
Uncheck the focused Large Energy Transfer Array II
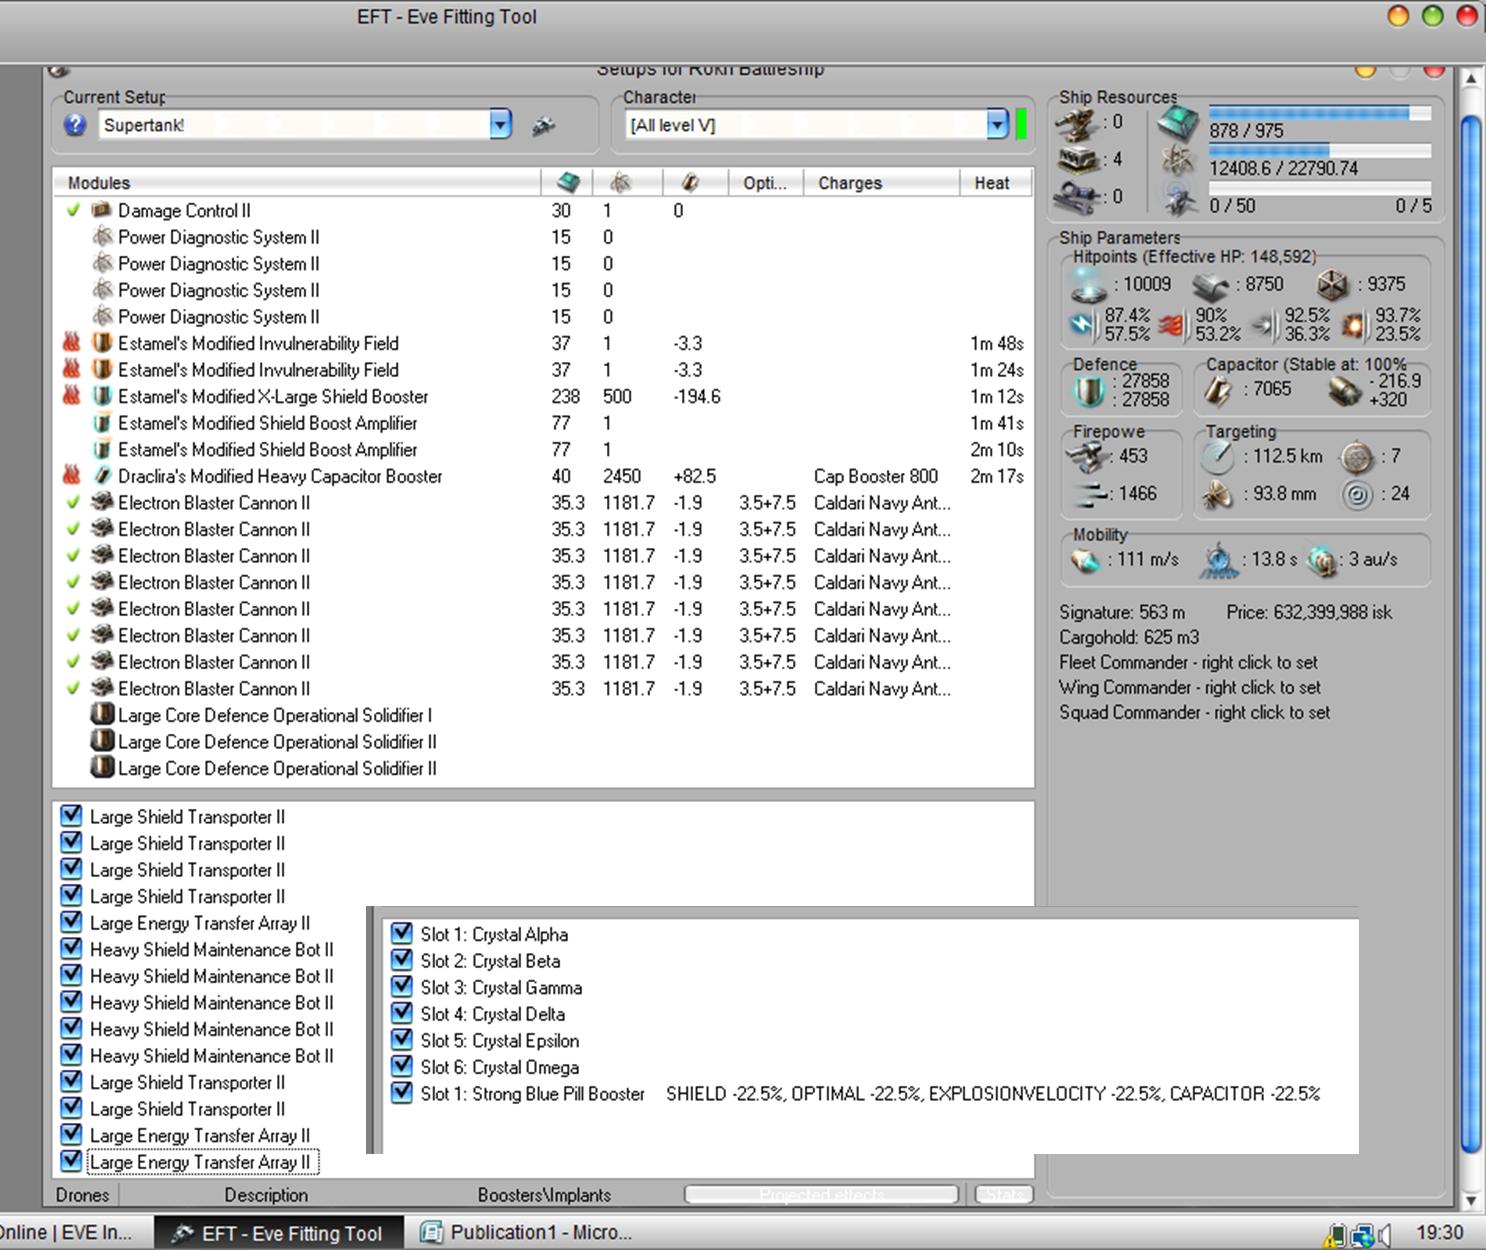[71, 1161]
